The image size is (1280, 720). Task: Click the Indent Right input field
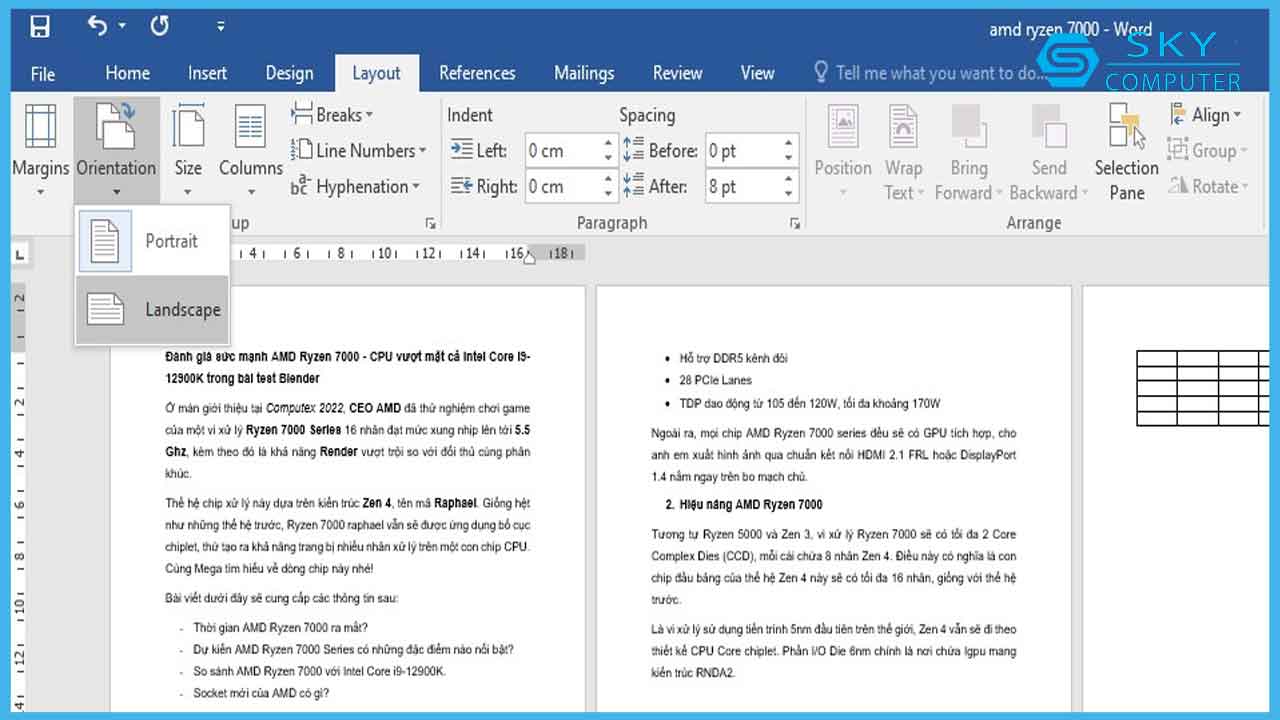point(561,186)
